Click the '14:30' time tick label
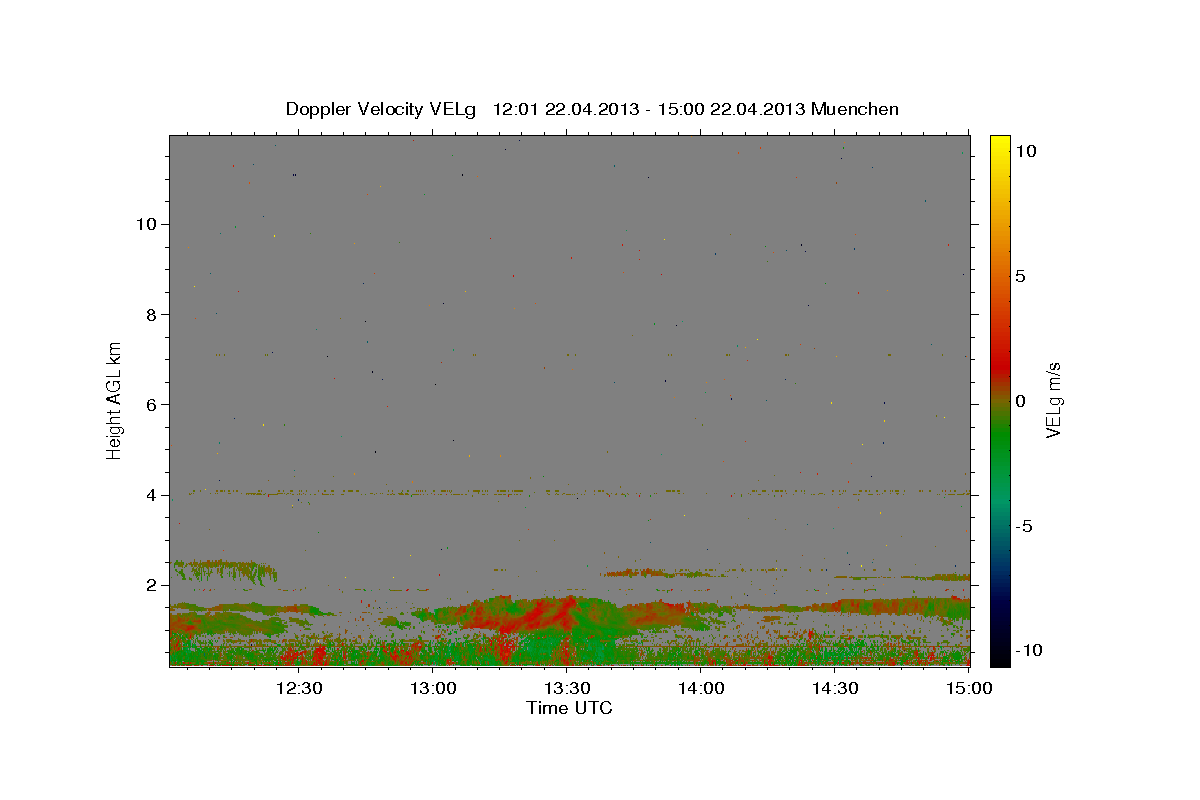The width and height of the screenshot is (1200, 800). coord(836,688)
